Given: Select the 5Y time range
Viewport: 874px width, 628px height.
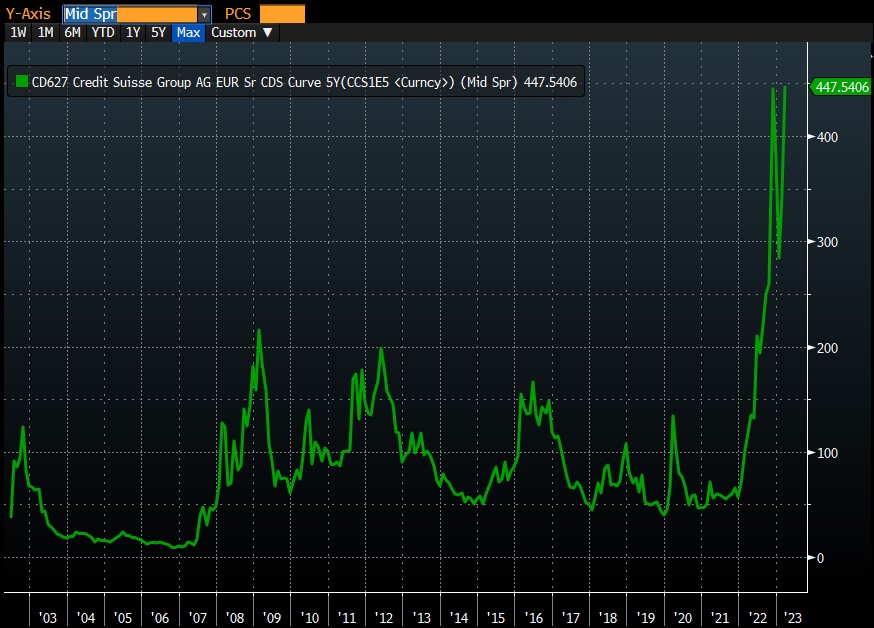Looking at the screenshot, I should 158,32.
